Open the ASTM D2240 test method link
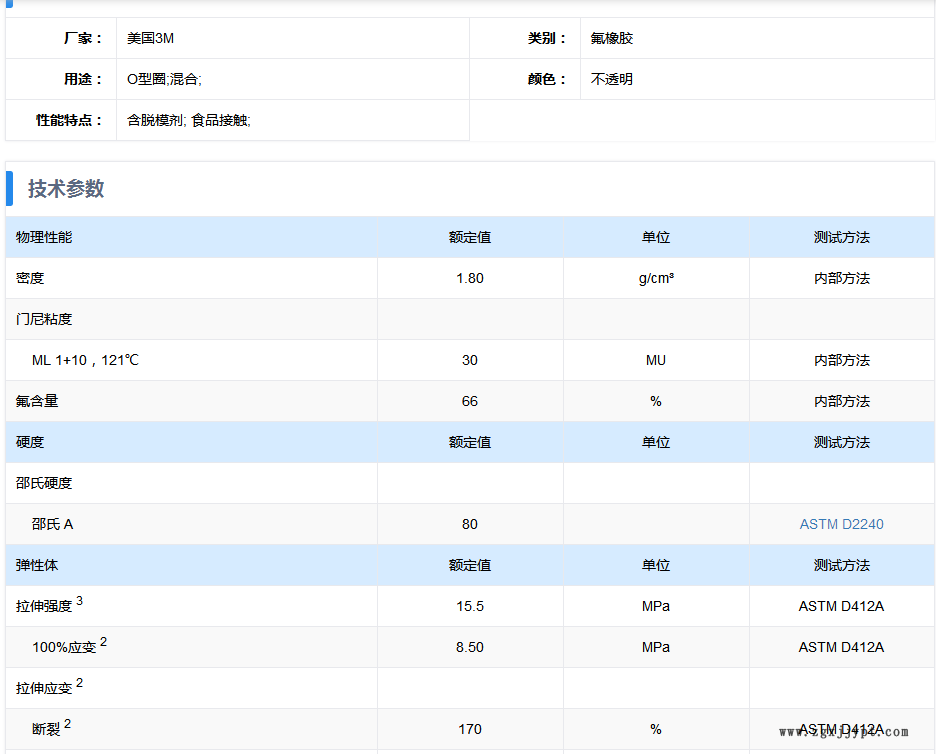936x754 pixels. pos(841,524)
